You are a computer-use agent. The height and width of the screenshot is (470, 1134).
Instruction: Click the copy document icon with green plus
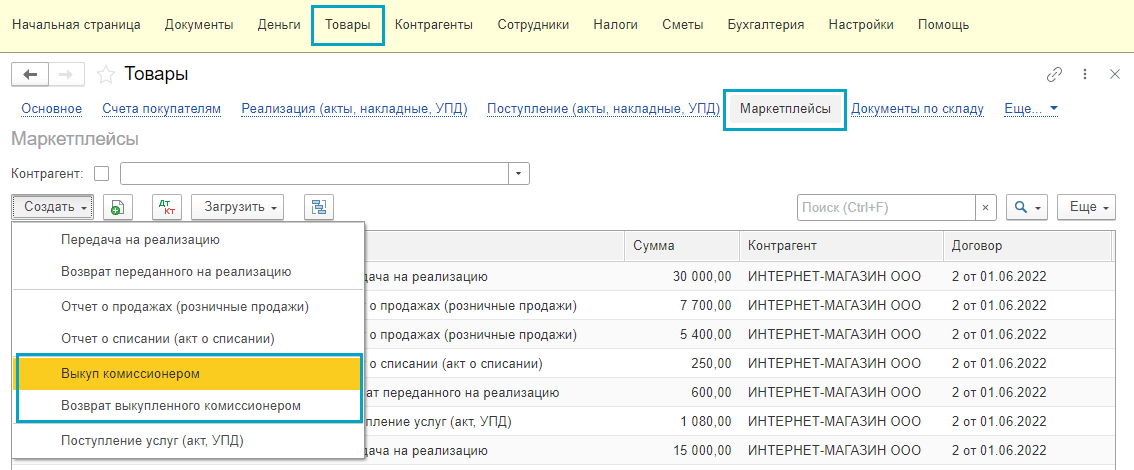(118, 207)
